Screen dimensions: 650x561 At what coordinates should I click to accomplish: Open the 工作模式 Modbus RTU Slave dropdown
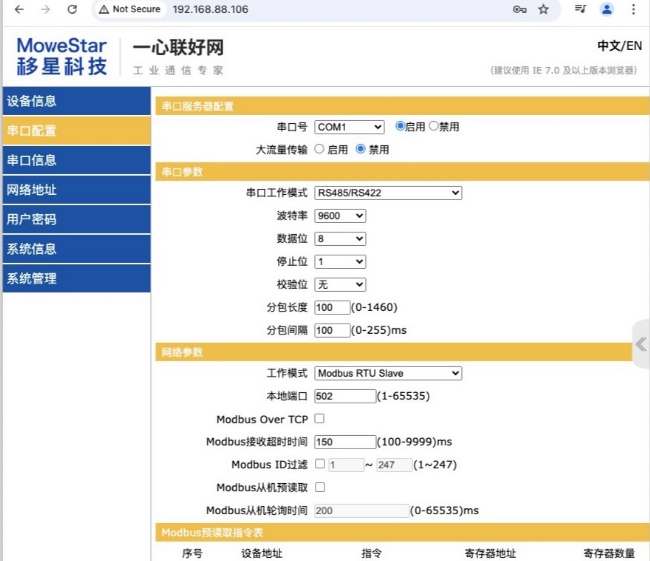(388, 373)
